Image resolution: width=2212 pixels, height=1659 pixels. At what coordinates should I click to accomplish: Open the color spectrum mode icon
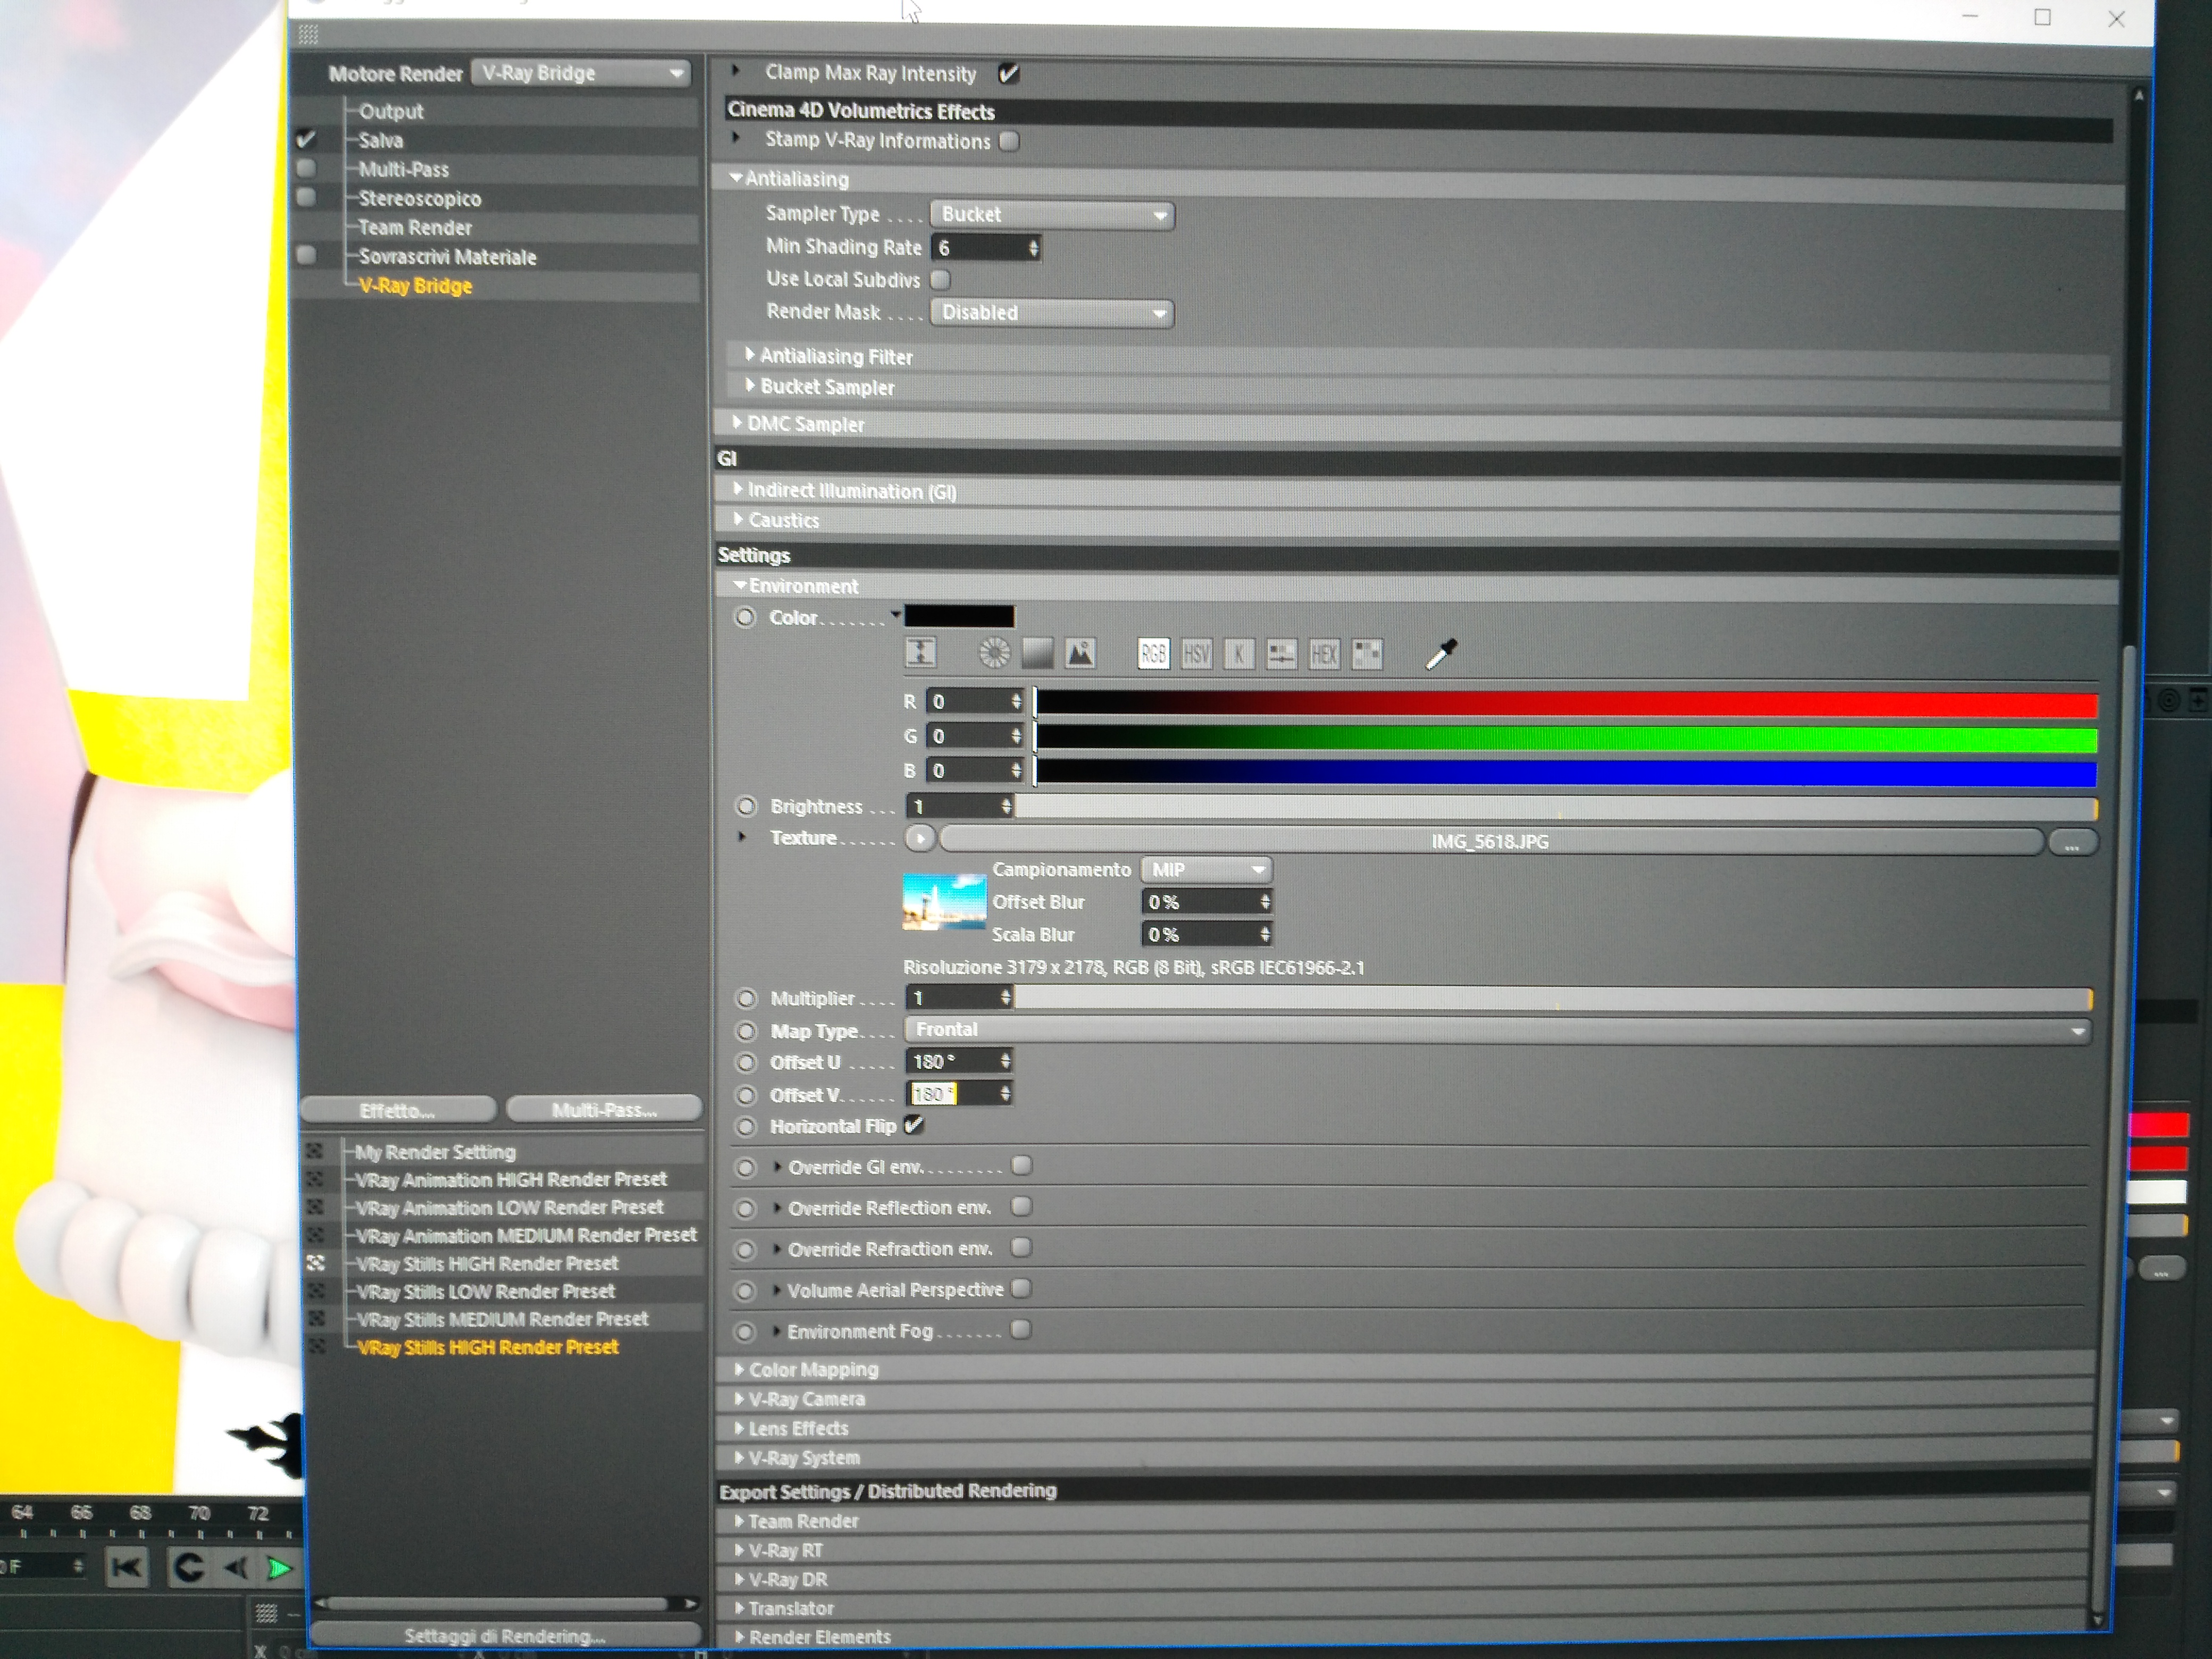coord(1037,654)
